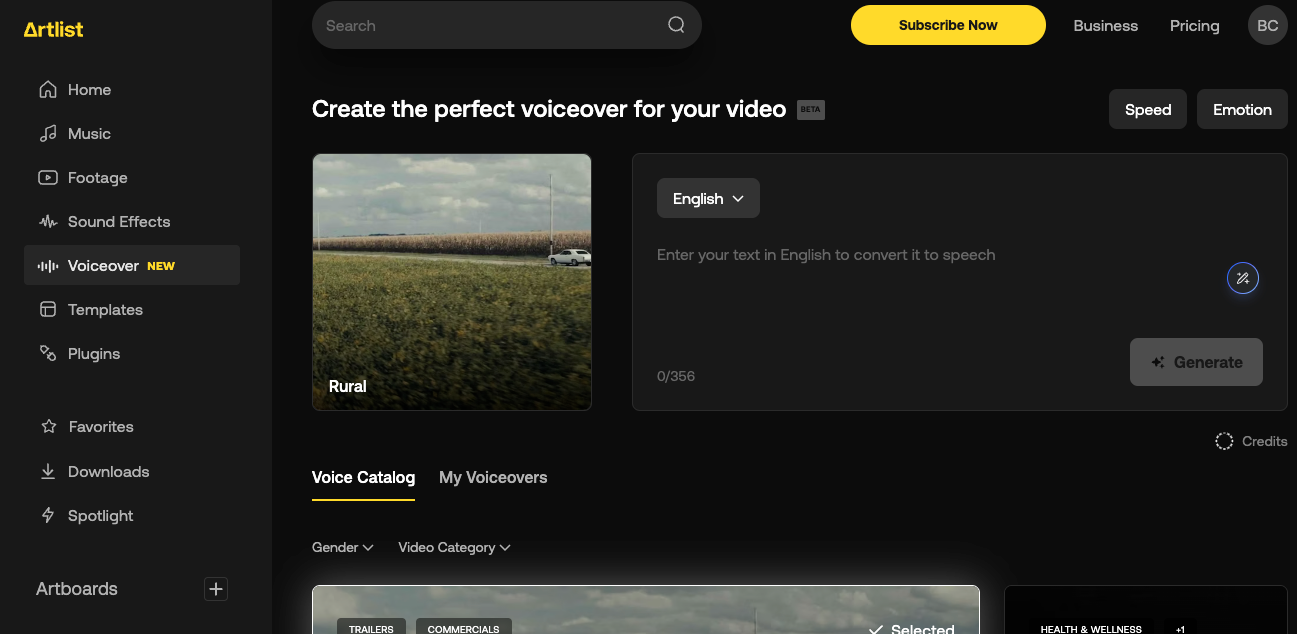Click the magic wand text enhance icon

(1242, 279)
